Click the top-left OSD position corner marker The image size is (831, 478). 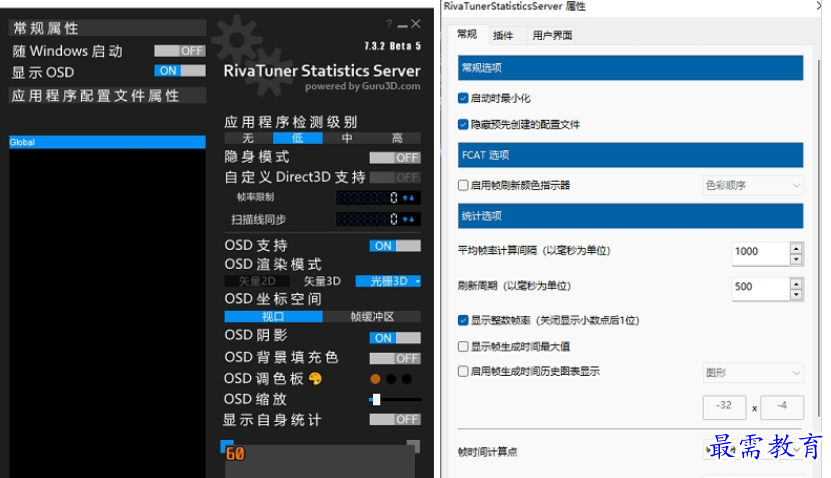point(226,446)
